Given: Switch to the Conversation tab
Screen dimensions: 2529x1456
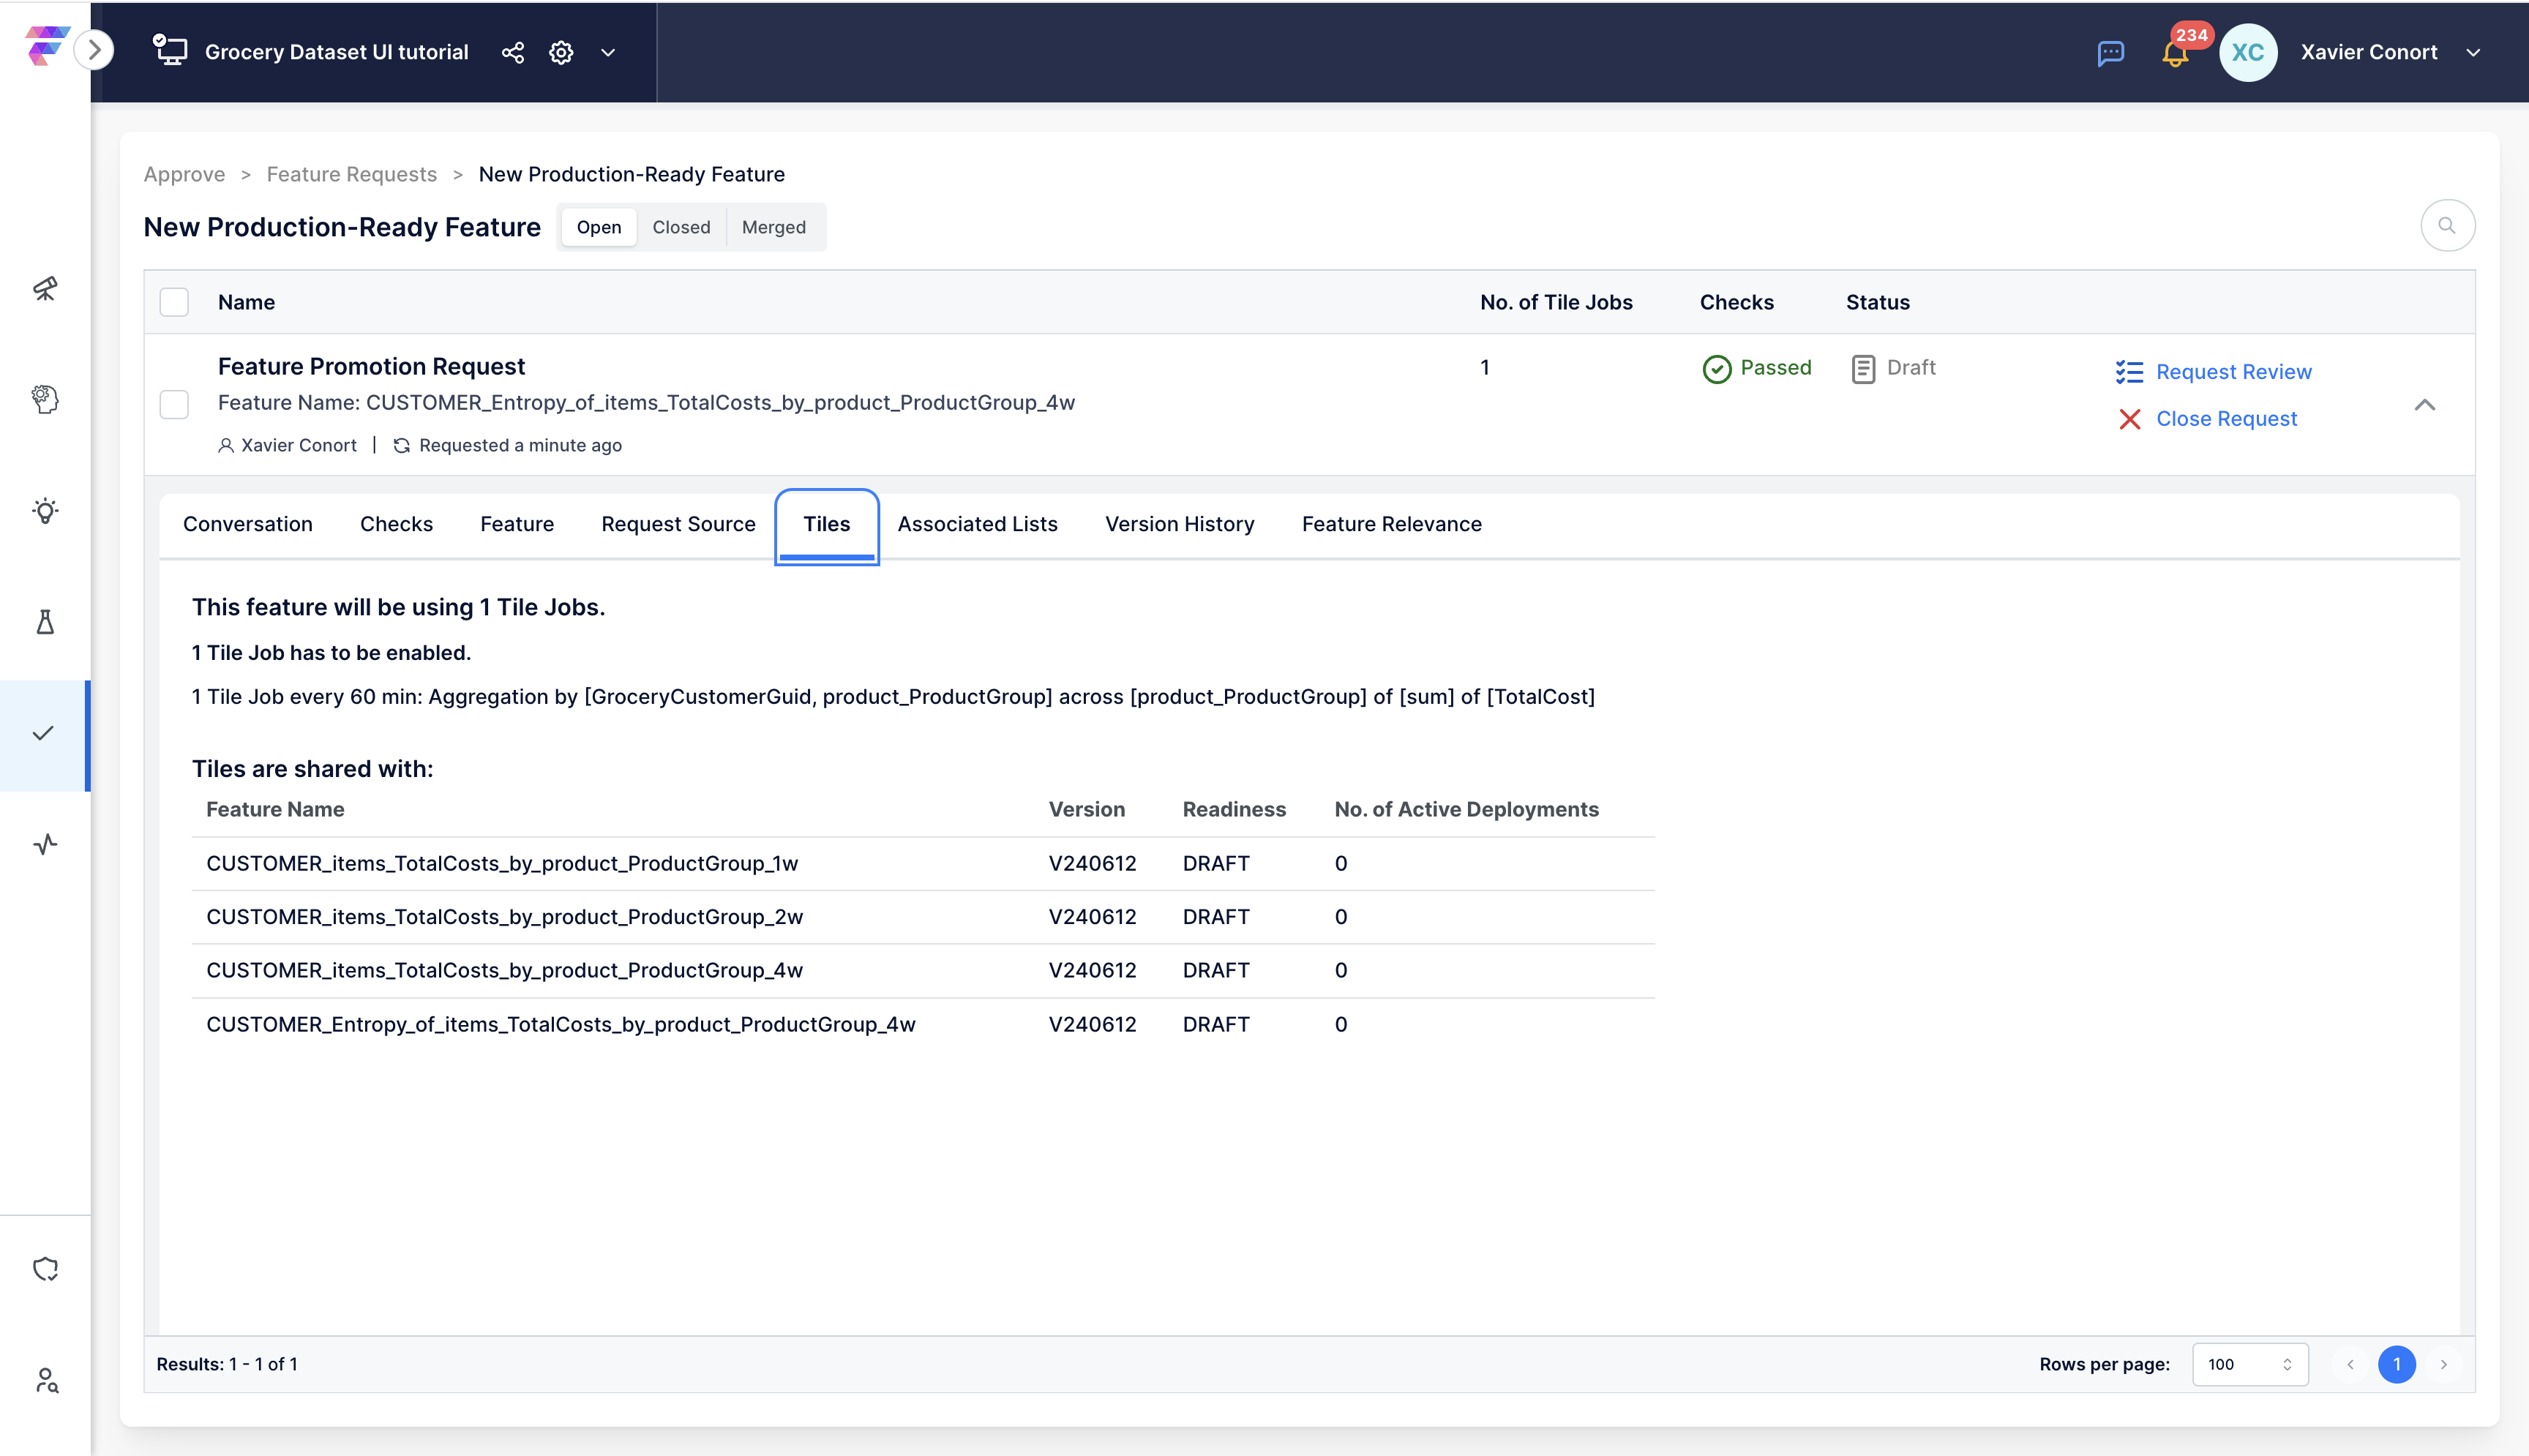Looking at the screenshot, I should pyautogui.click(x=247, y=524).
